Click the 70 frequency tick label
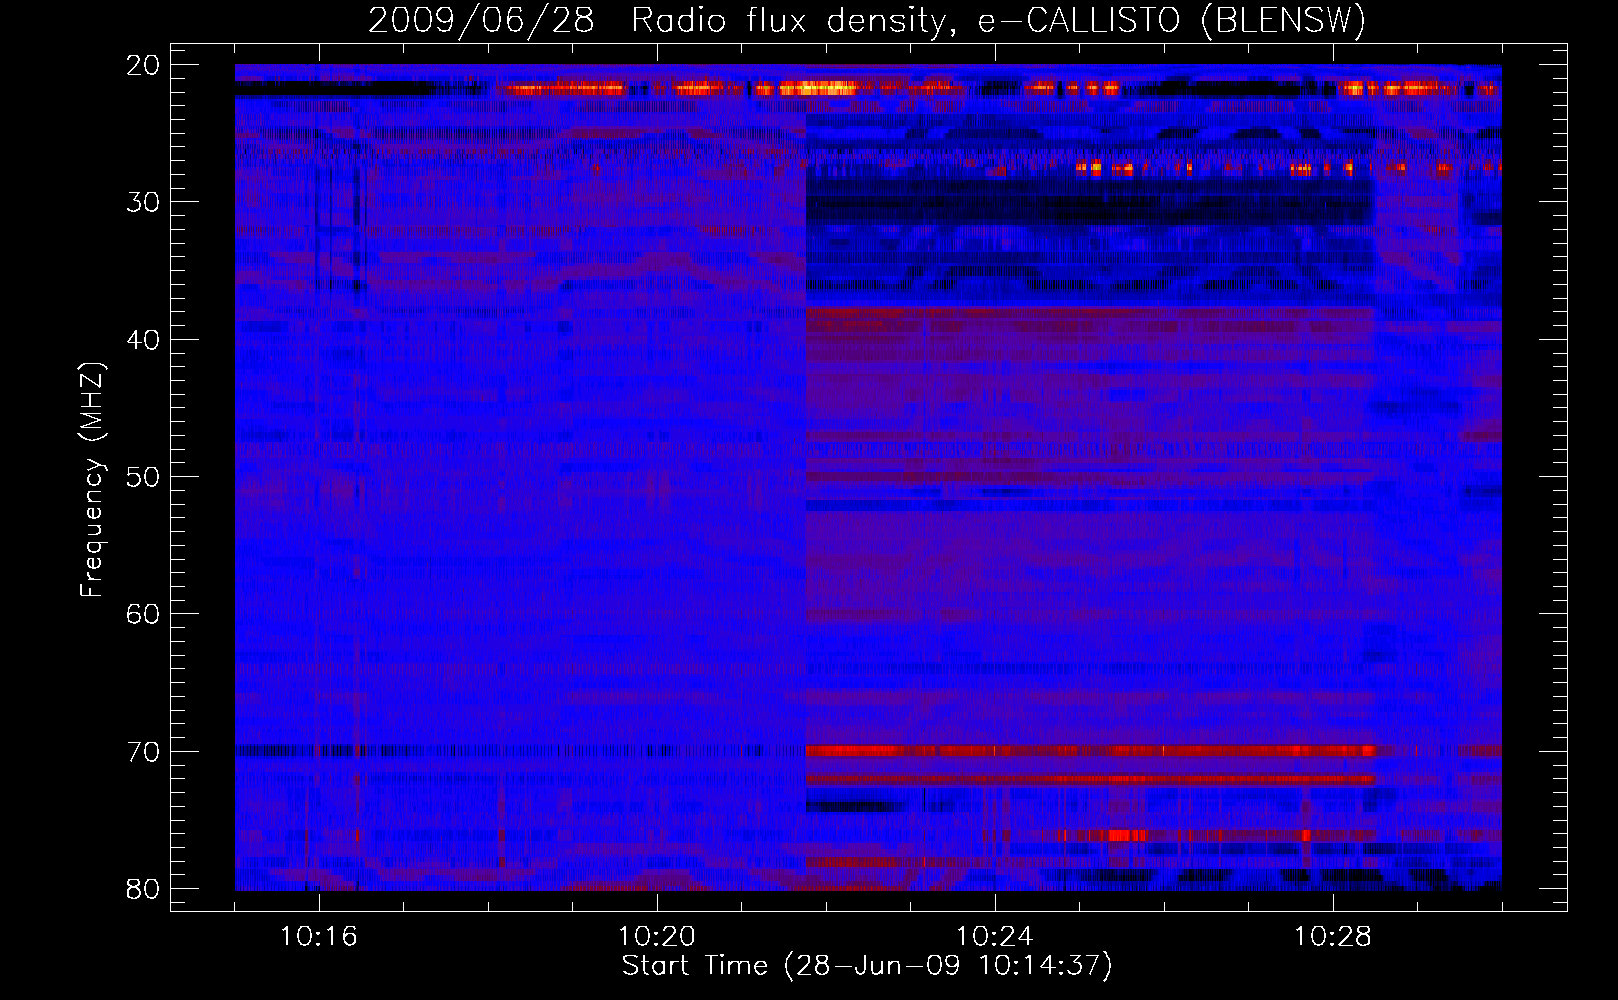Screen dimensions: 1618x1000 [x=144, y=752]
